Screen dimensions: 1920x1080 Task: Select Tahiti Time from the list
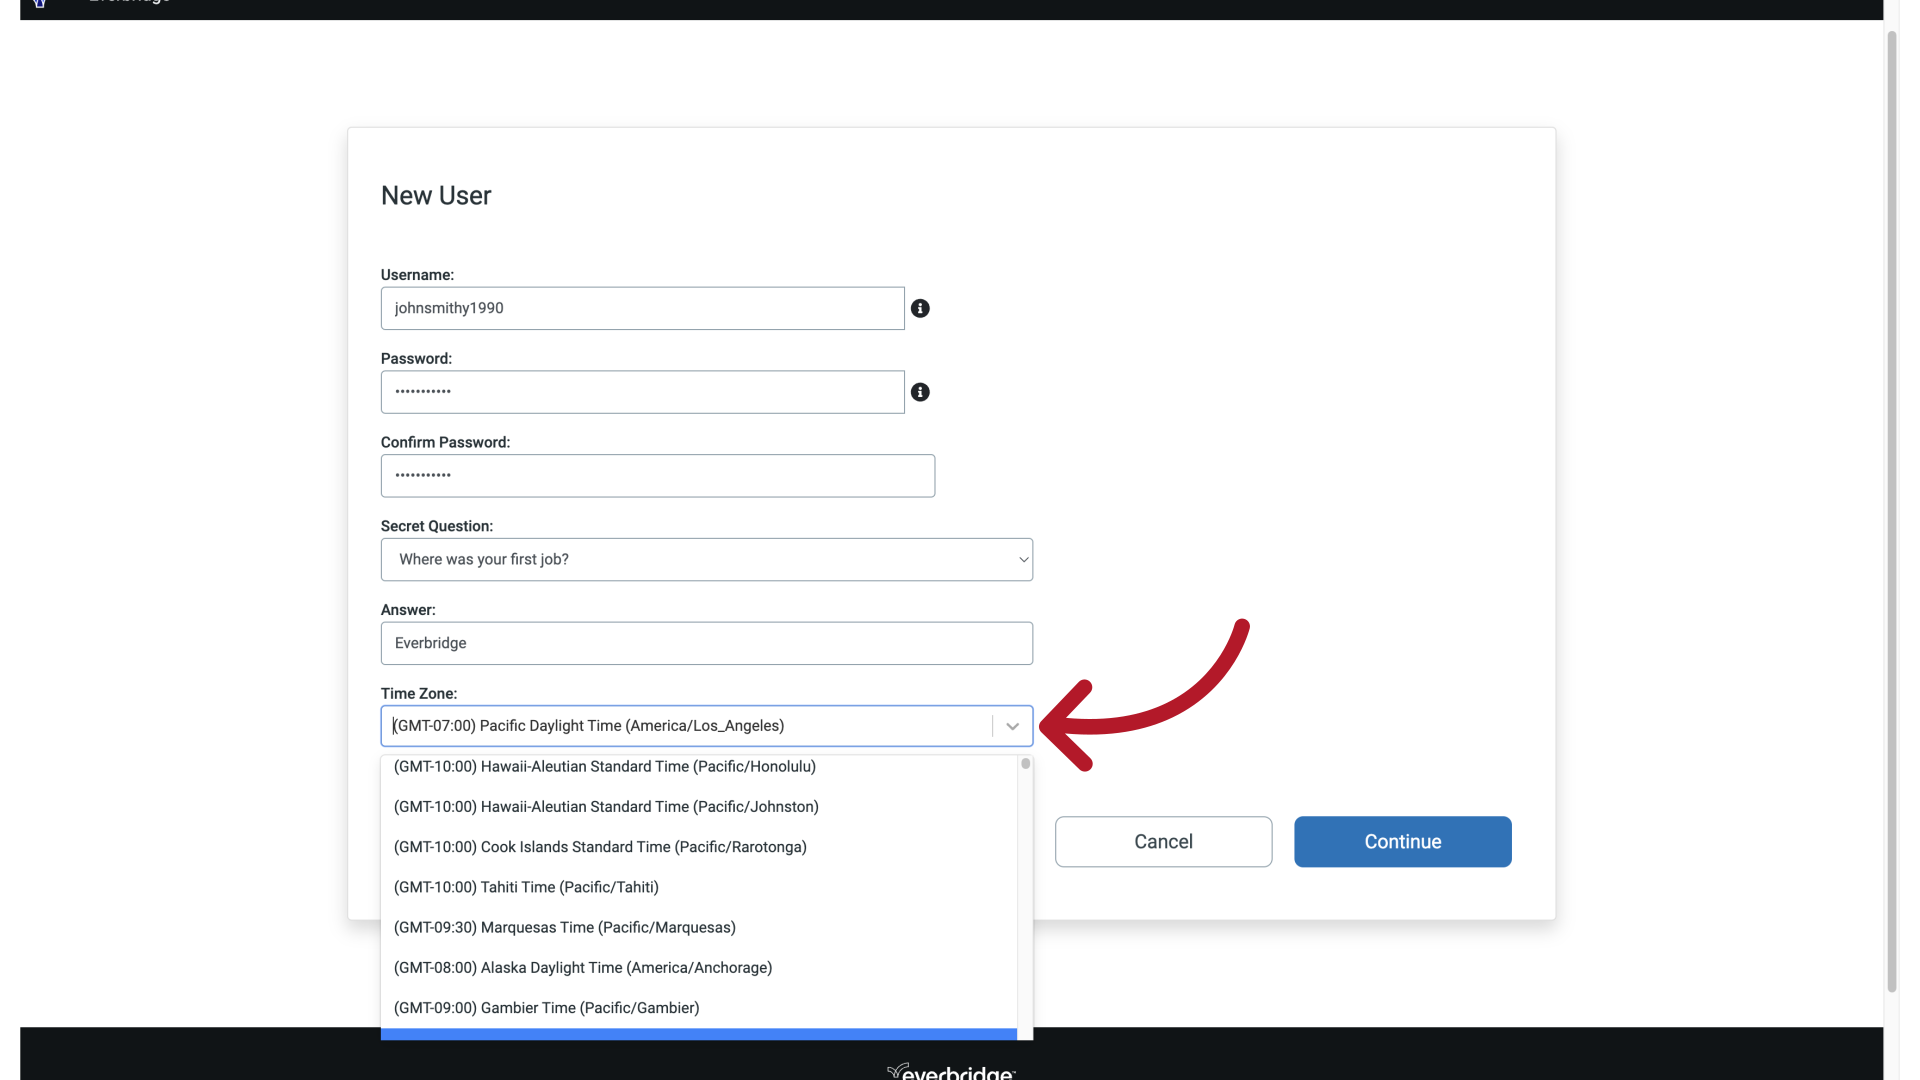[525, 887]
